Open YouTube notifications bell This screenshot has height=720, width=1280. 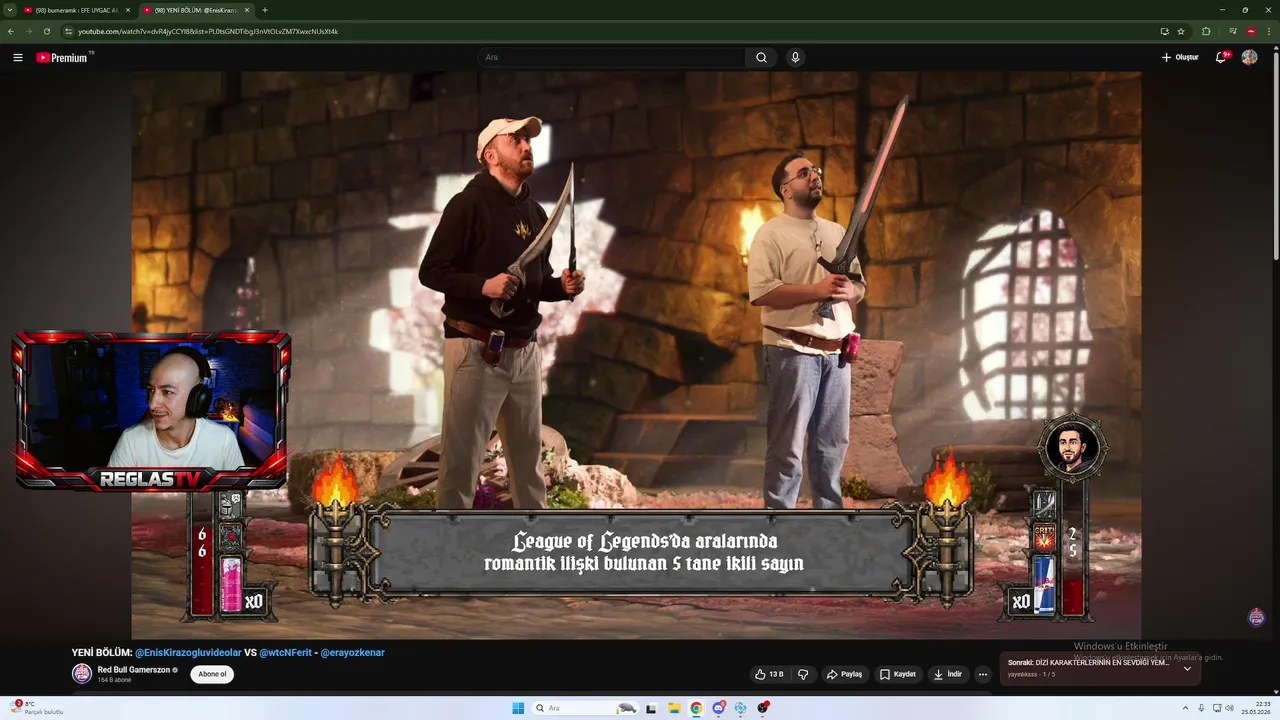[1221, 57]
